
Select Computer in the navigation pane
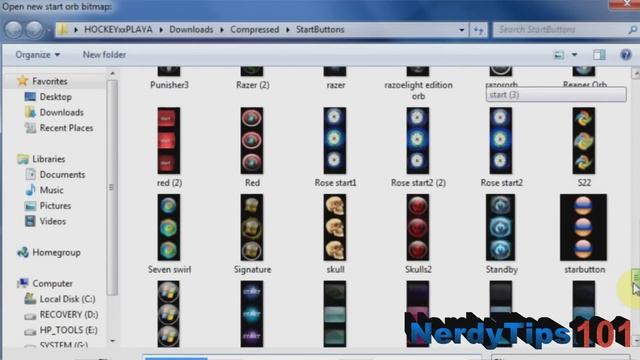[x=52, y=283]
